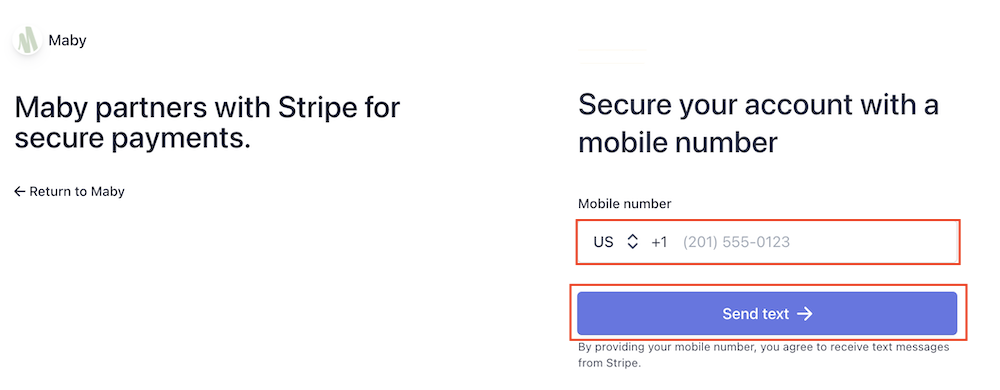Click the up-down chevron next to US
The height and width of the screenshot is (390, 1000).
(632, 242)
